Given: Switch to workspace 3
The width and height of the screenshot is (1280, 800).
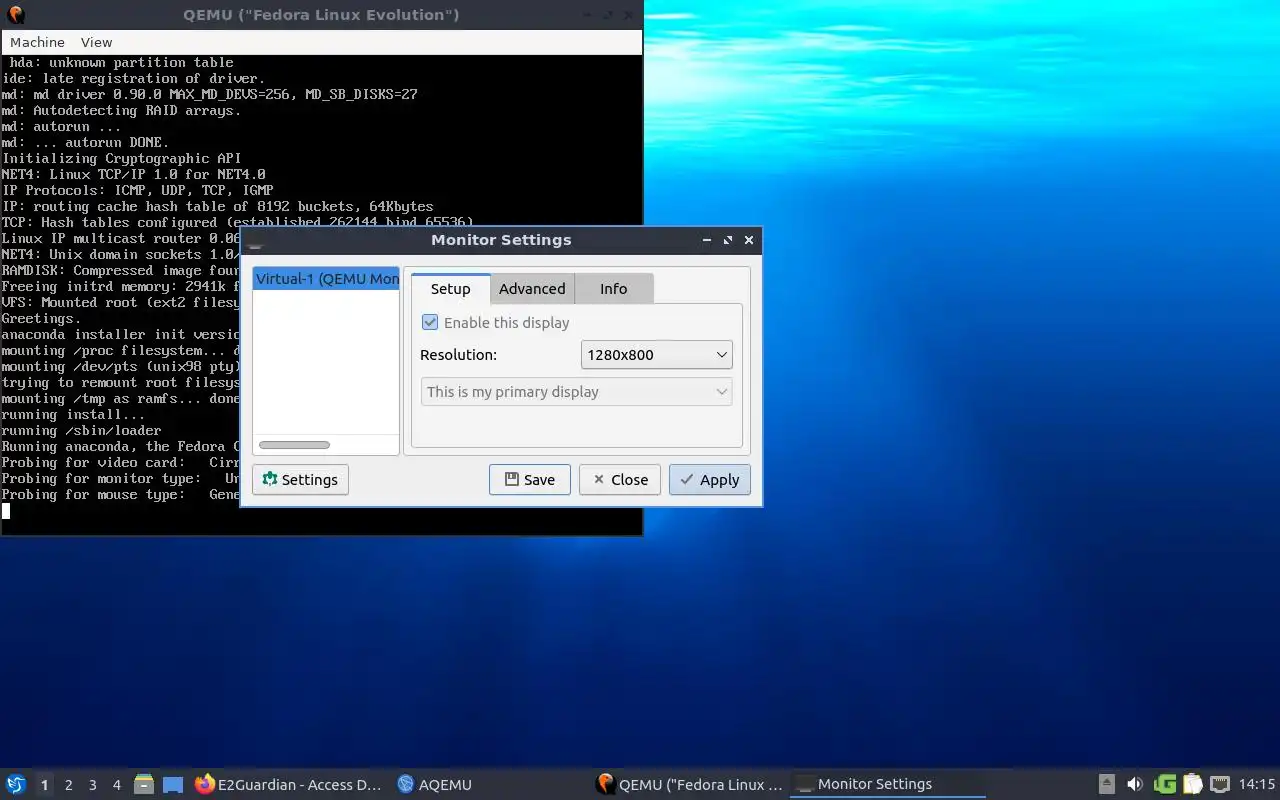Looking at the screenshot, I should [92, 785].
